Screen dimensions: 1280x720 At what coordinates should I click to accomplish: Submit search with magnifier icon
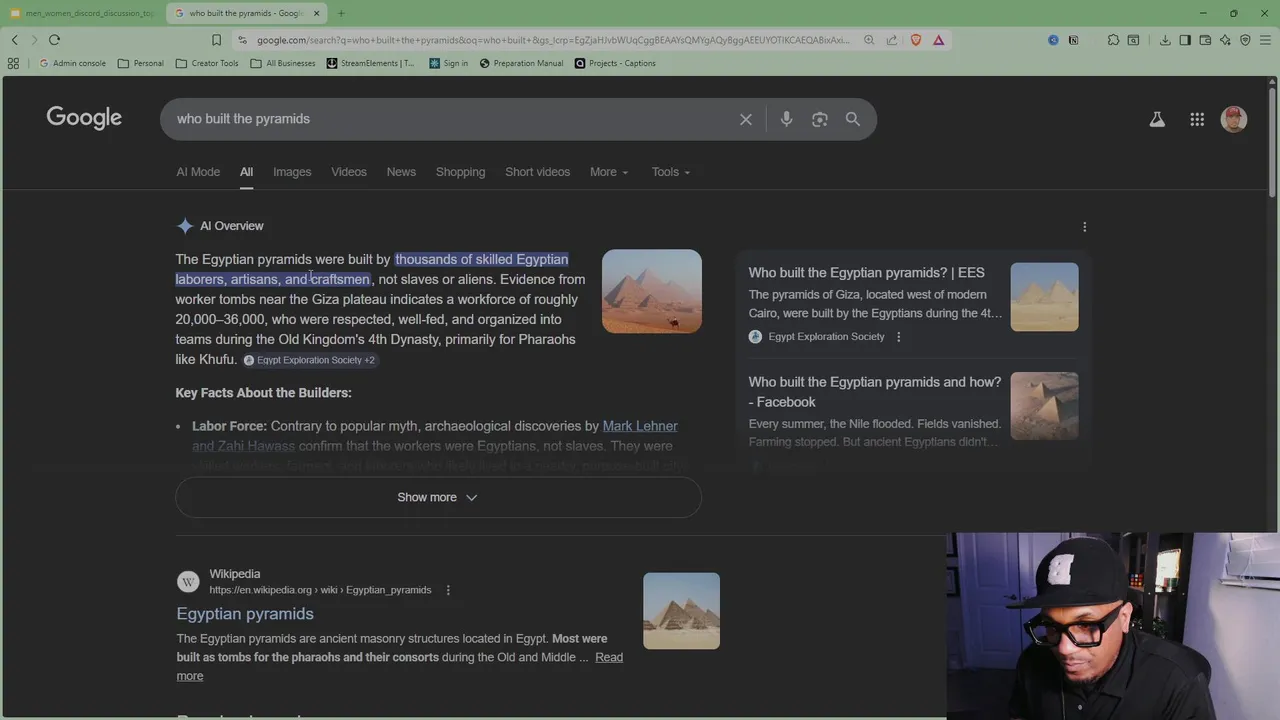point(853,119)
